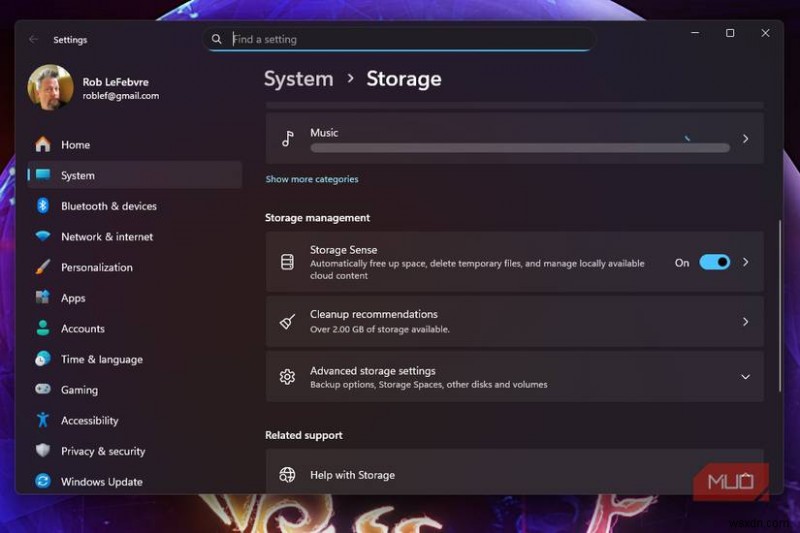Screen dimensions: 800x533
Task: Click the search magnifier icon
Action: click(x=216, y=39)
